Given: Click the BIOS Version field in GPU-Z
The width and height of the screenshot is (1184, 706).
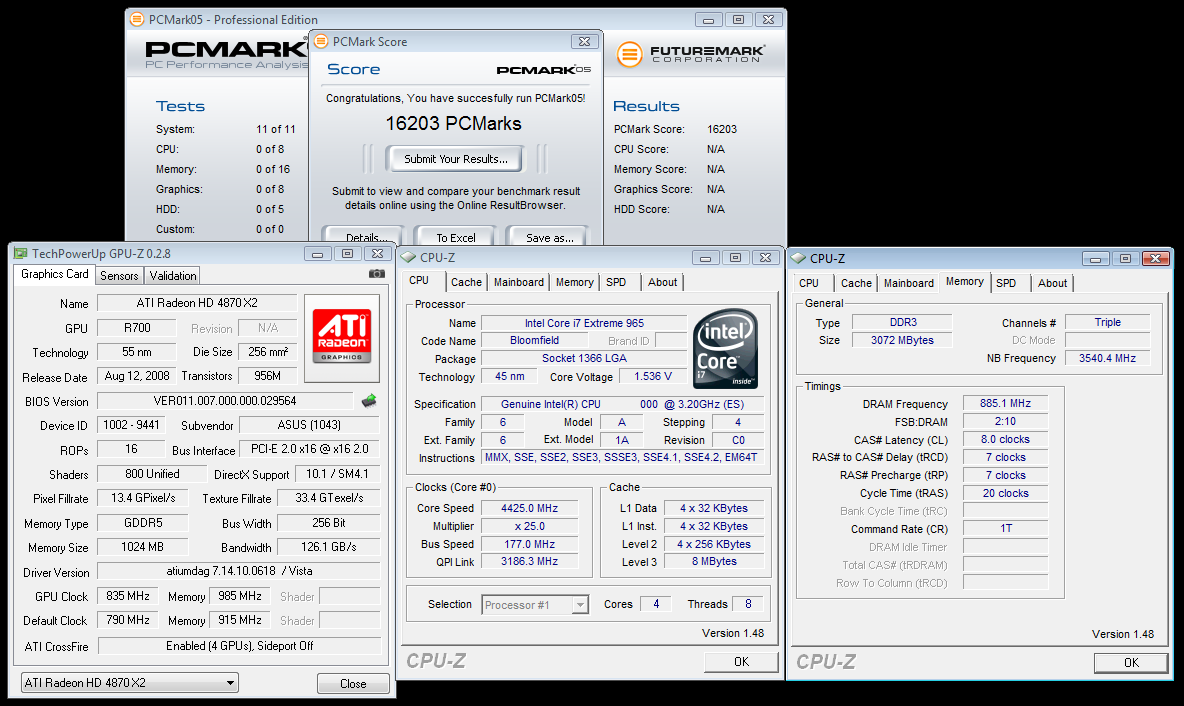Looking at the screenshot, I should [x=225, y=401].
